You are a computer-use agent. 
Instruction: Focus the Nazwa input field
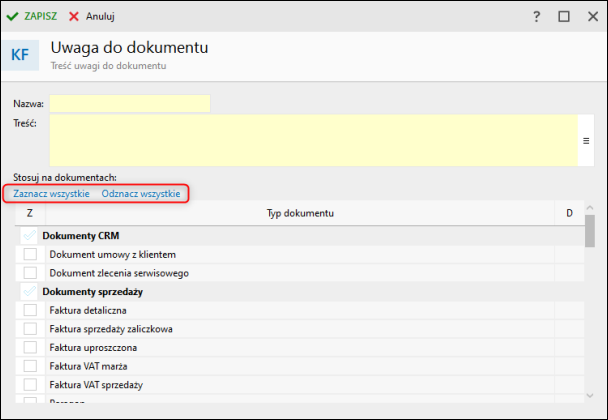[x=130, y=103]
